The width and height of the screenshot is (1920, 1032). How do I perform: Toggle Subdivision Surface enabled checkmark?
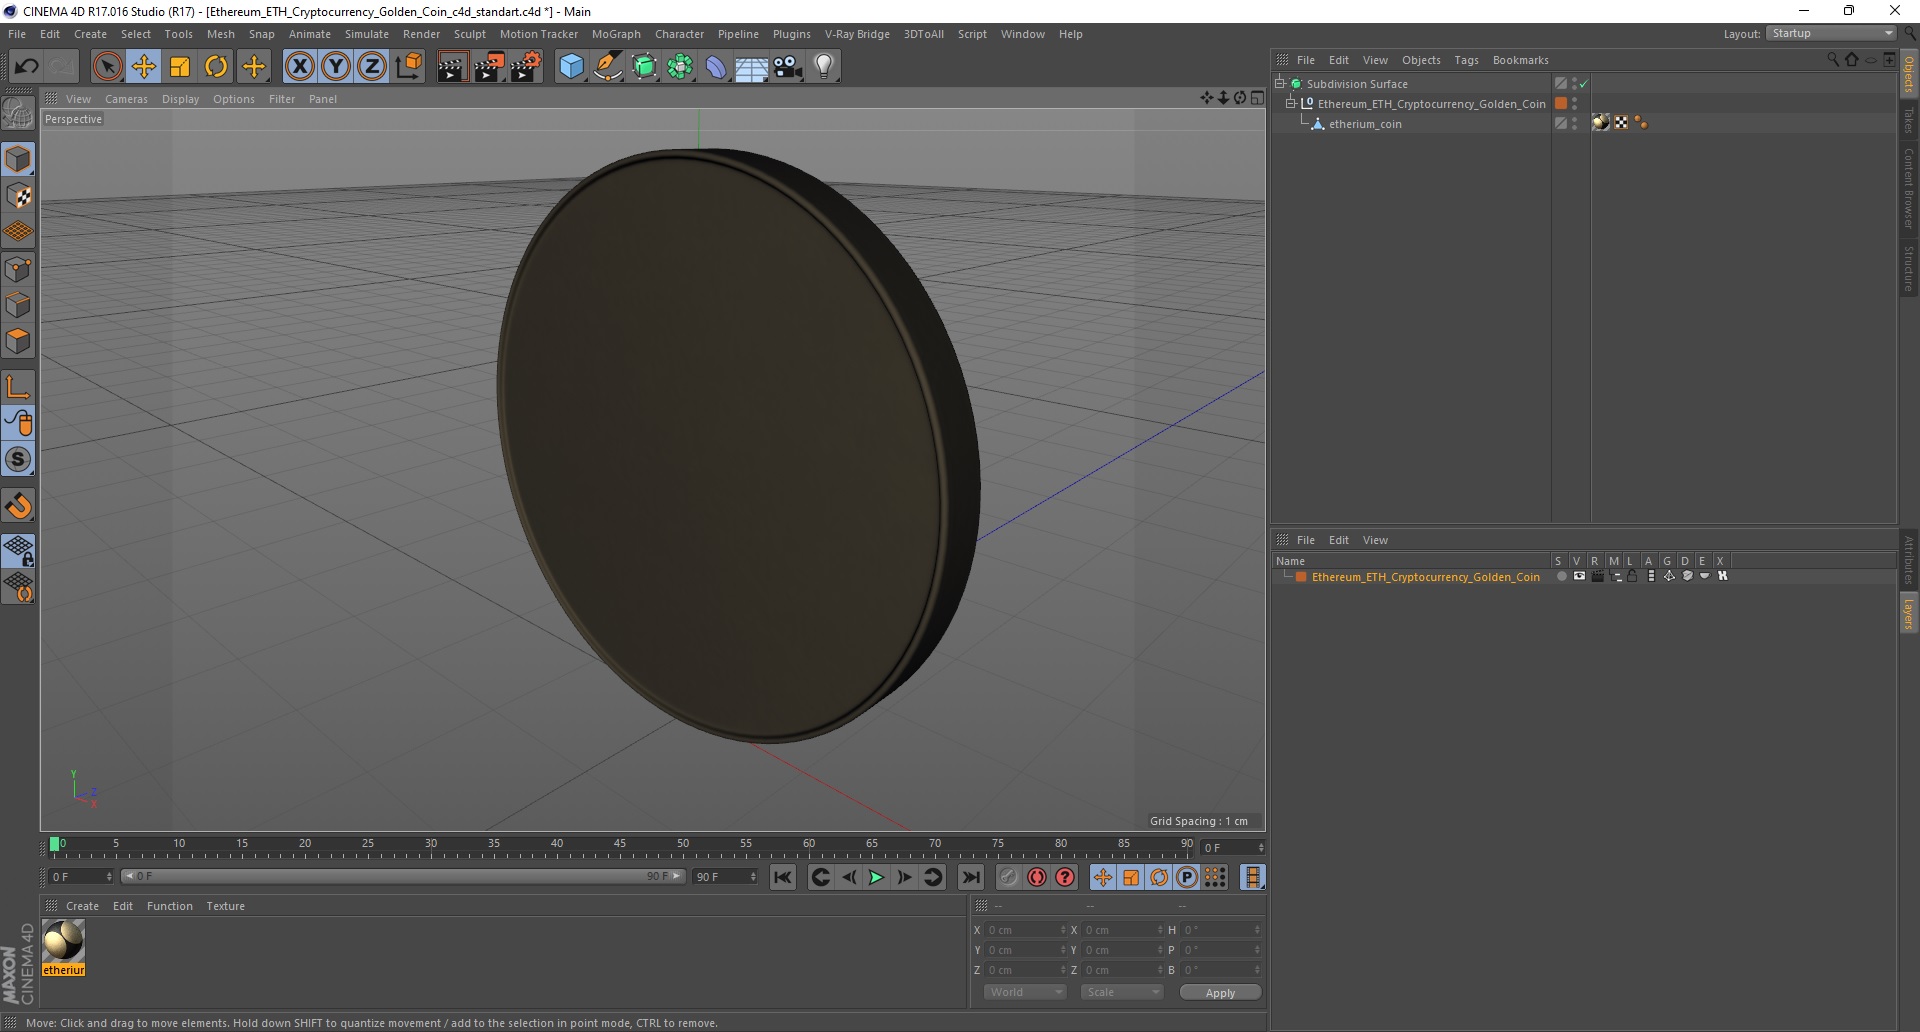coord(1584,84)
